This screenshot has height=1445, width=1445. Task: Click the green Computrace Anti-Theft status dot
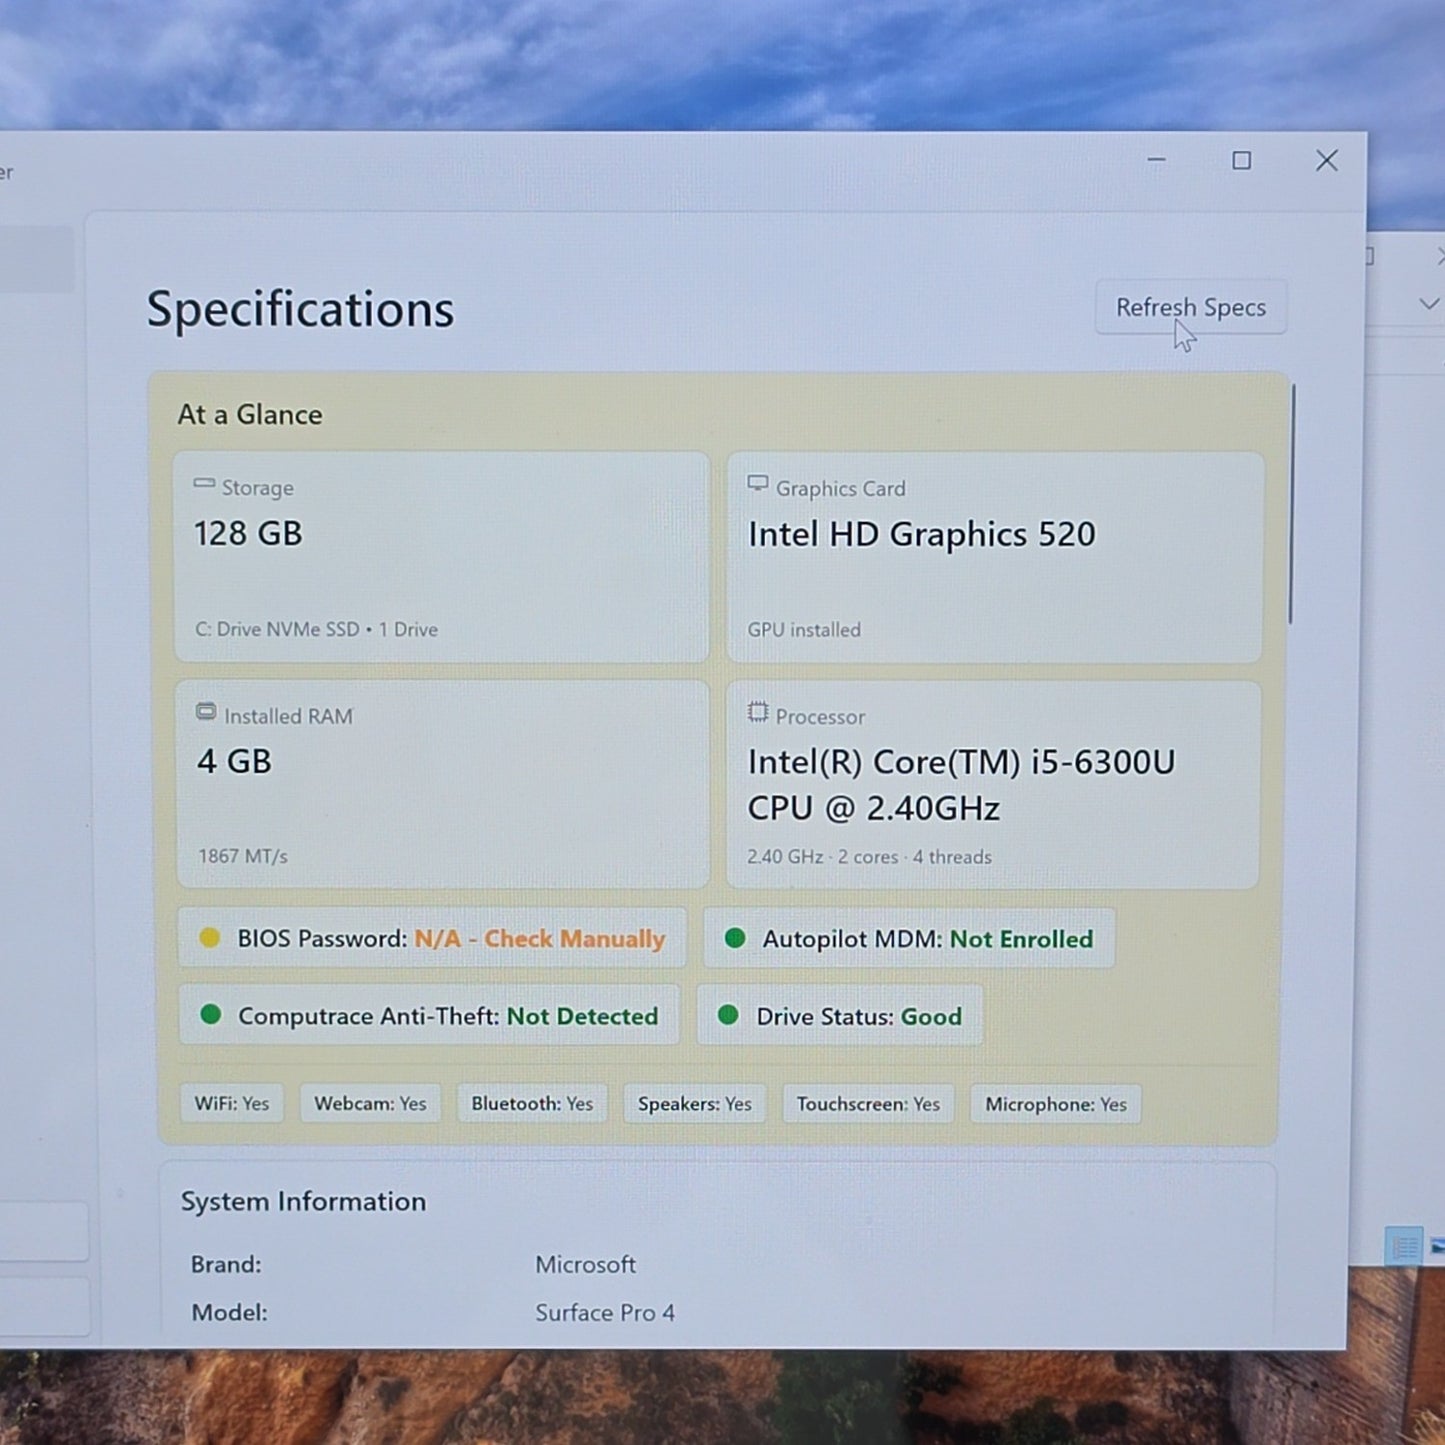(x=210, y=1015)
